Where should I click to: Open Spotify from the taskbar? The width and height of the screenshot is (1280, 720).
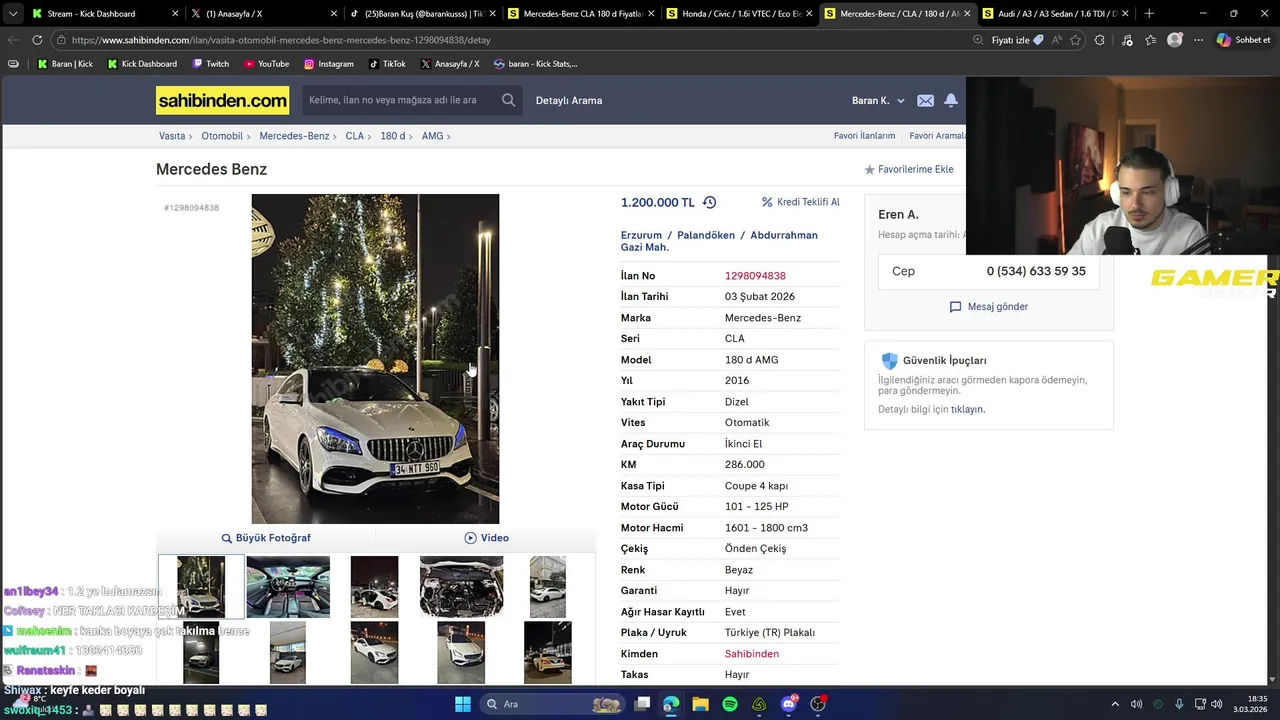pyautogui.click(x=730, y=704)
